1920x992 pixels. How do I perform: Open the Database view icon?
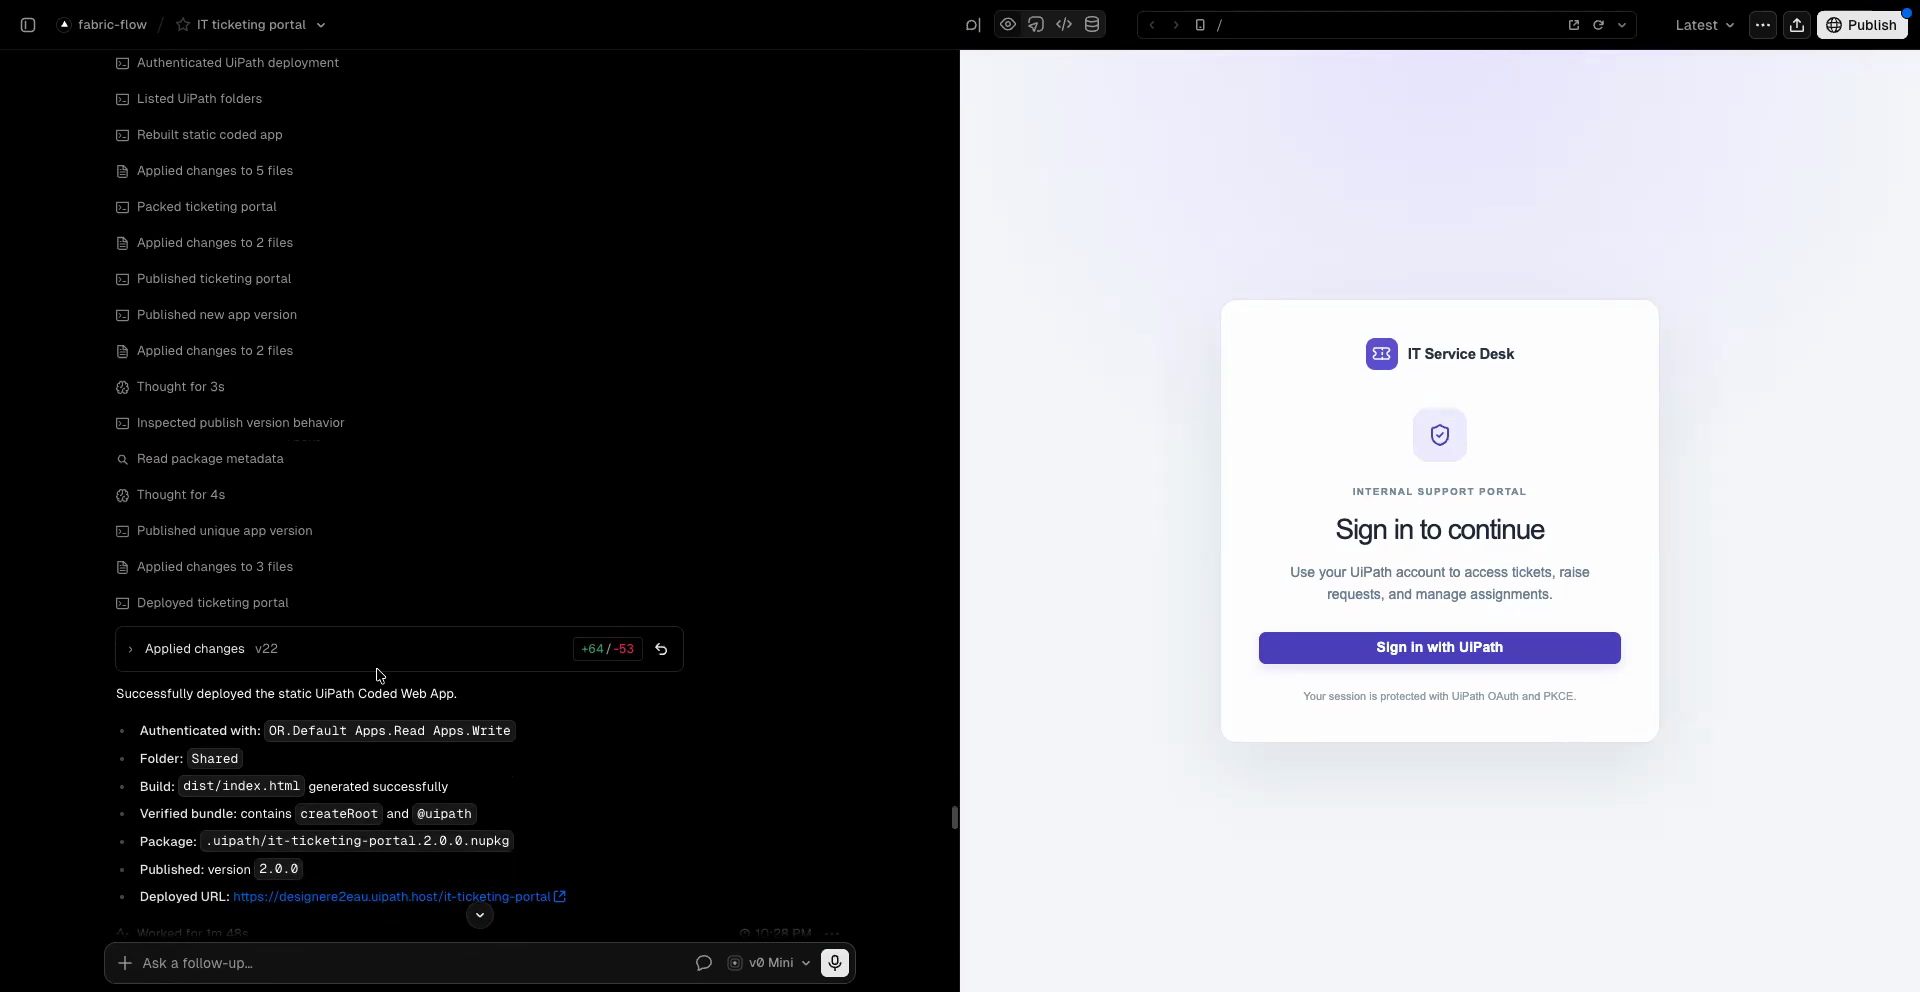tap(1092, 25)
